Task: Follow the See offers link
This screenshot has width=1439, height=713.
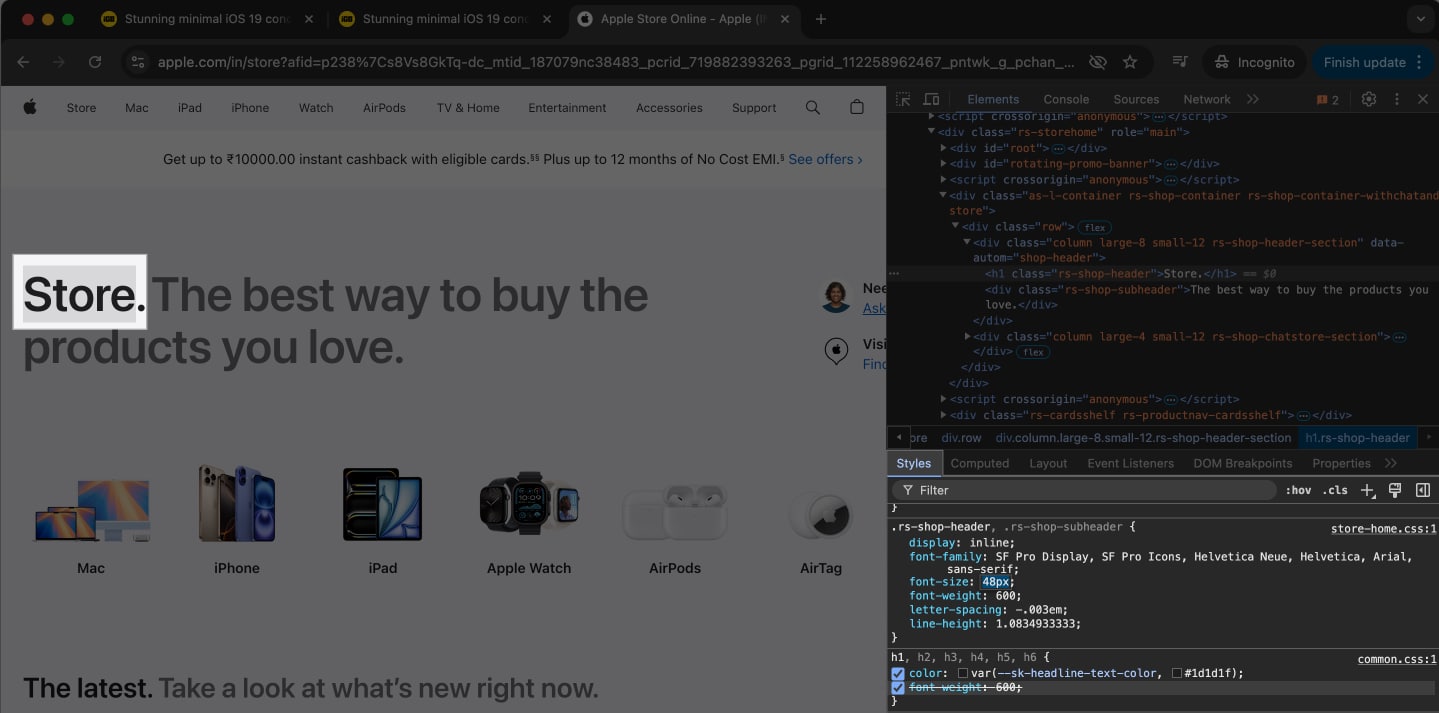Action: pos(825,159)
